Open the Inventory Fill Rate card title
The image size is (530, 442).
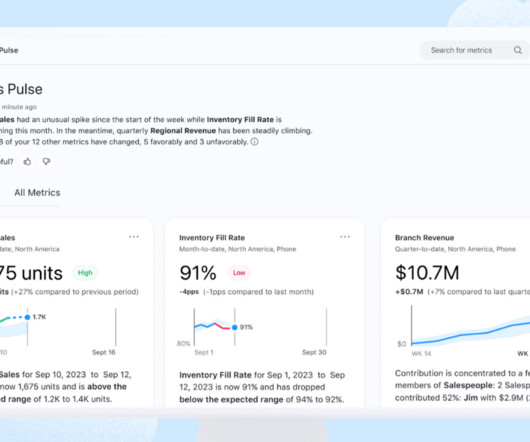coord(212,238)
